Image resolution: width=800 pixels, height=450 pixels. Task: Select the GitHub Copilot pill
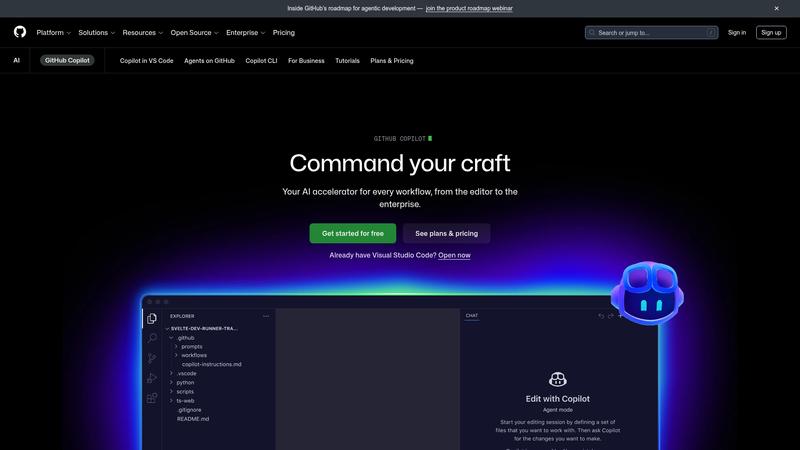[67, 60]
